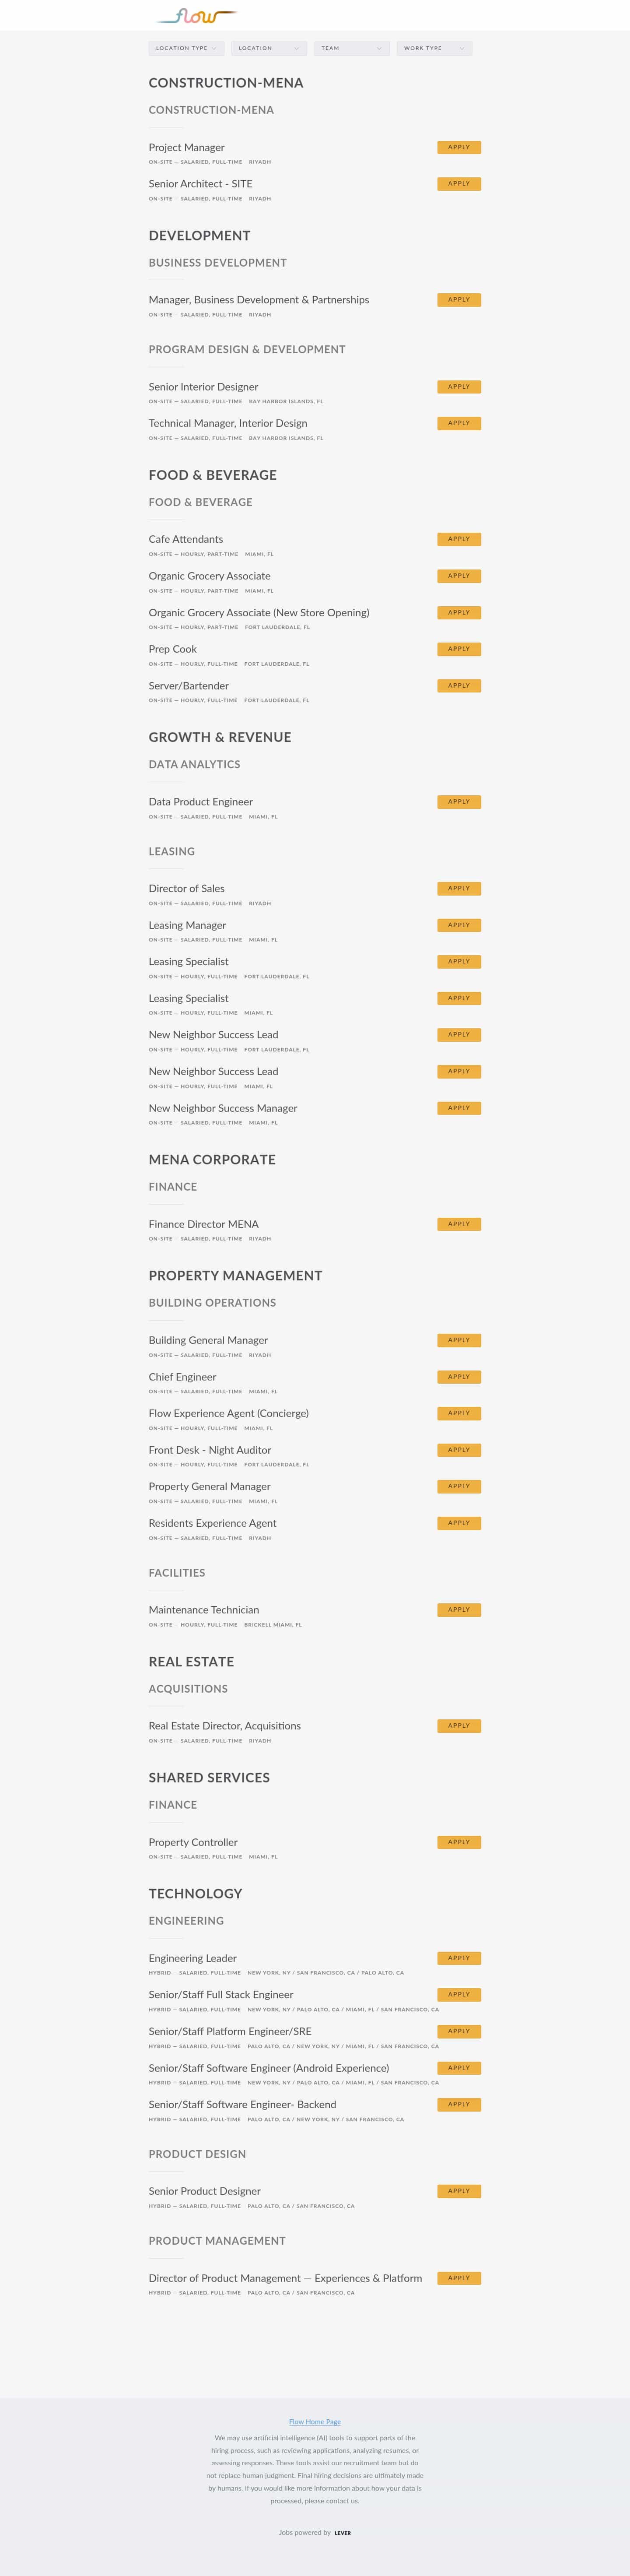Viewport: 630px width, 2576px height.
Task: Click Apply for Maintenance Technician
Action: pos(459,1610)
